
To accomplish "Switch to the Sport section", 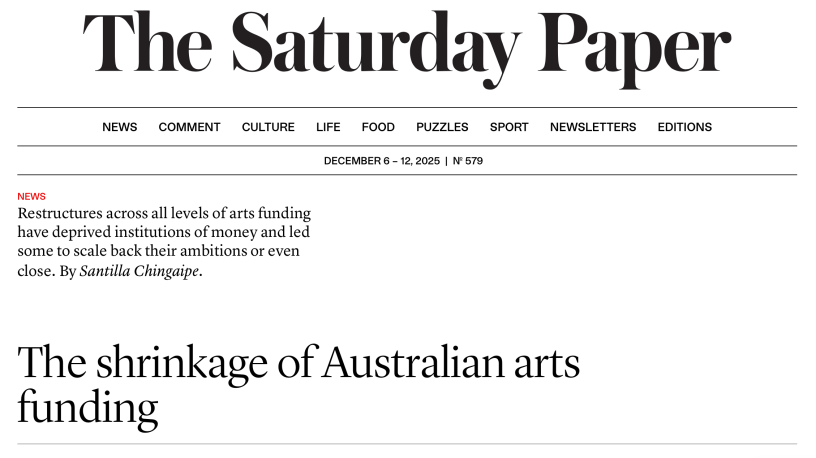I will coord(509,127).
